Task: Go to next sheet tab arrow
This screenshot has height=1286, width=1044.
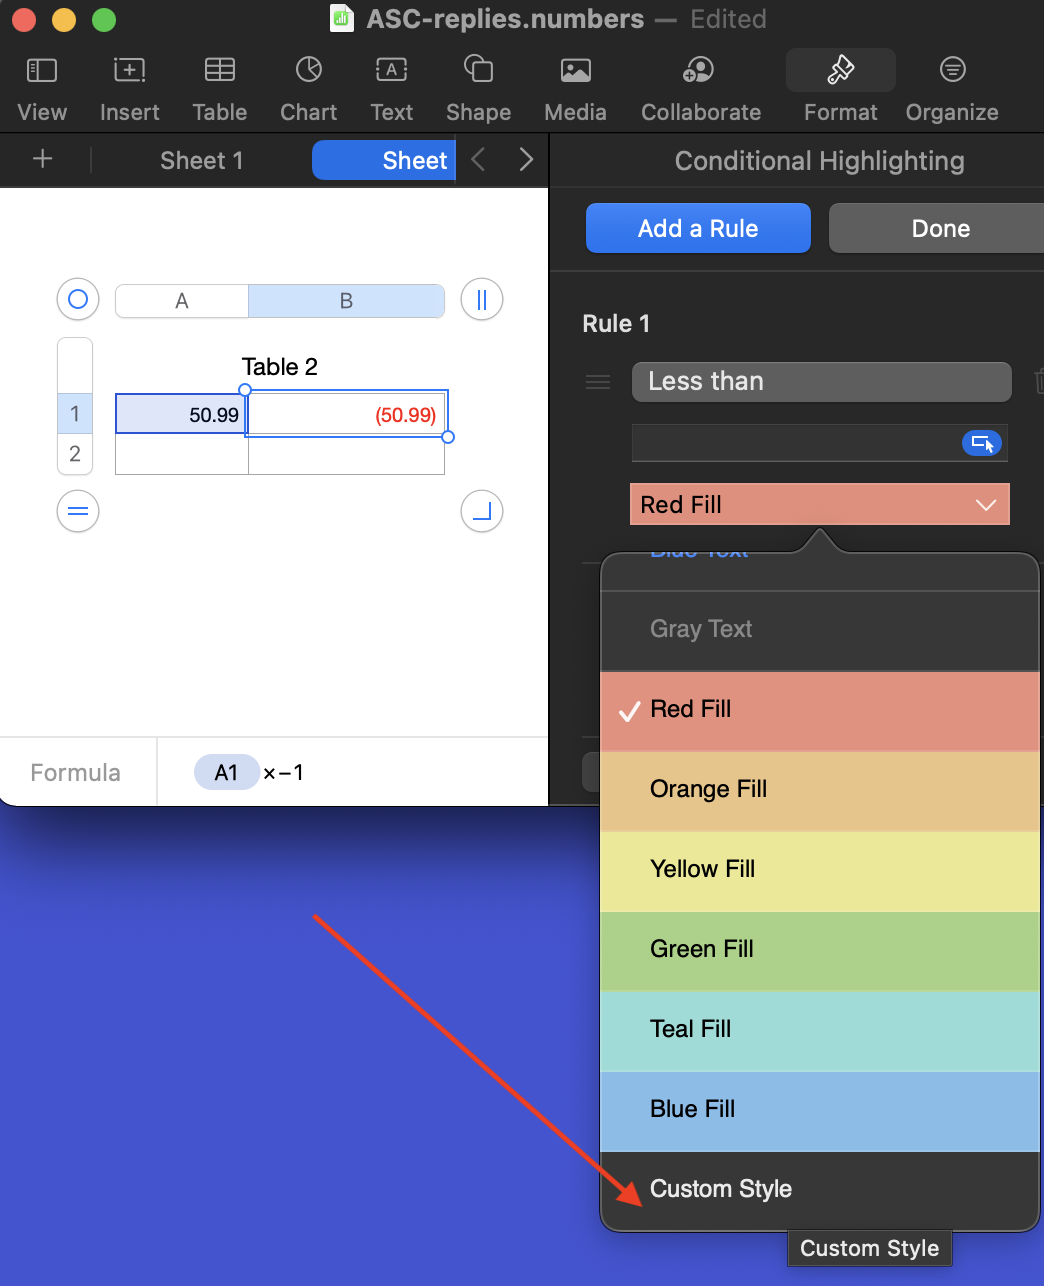Action: coord(526,159)
